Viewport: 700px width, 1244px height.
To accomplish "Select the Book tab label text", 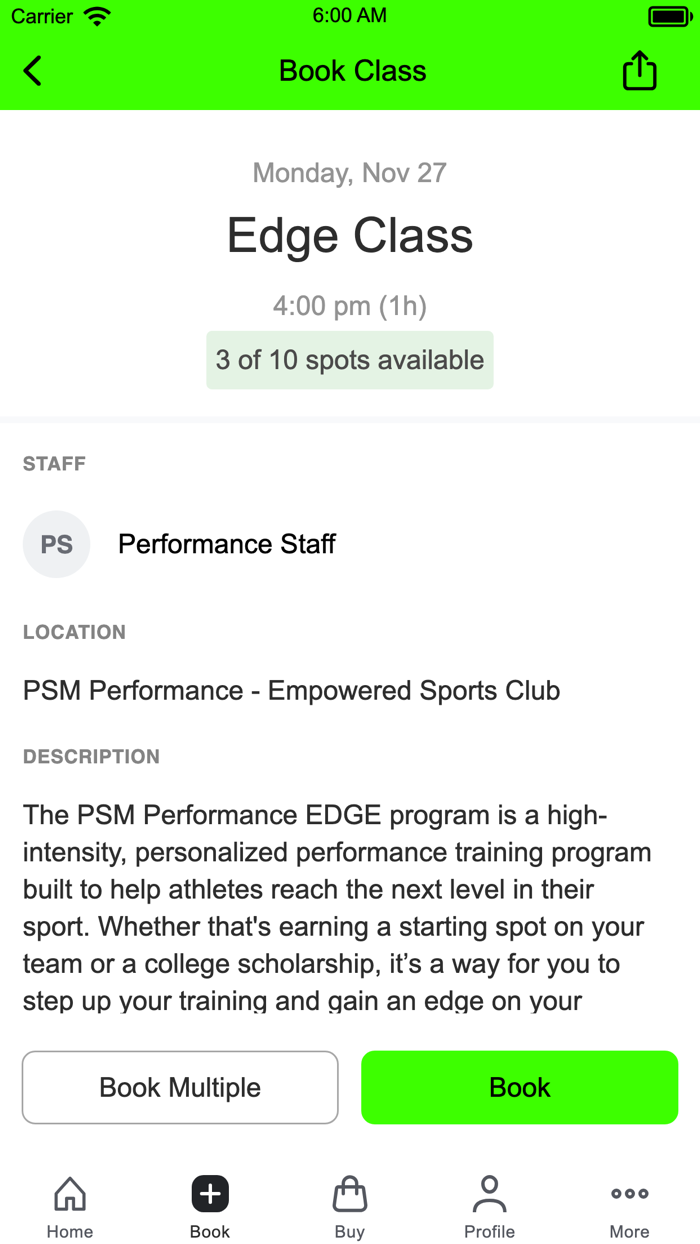I will point(209,1231).
